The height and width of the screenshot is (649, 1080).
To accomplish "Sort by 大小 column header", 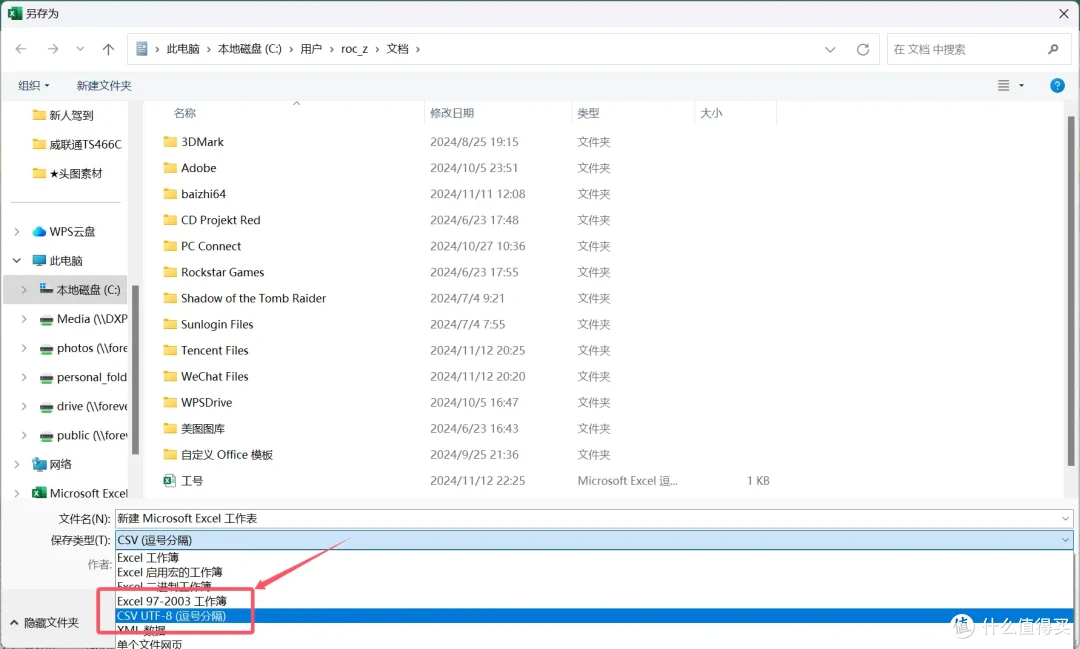I will [x=712, y=113].
